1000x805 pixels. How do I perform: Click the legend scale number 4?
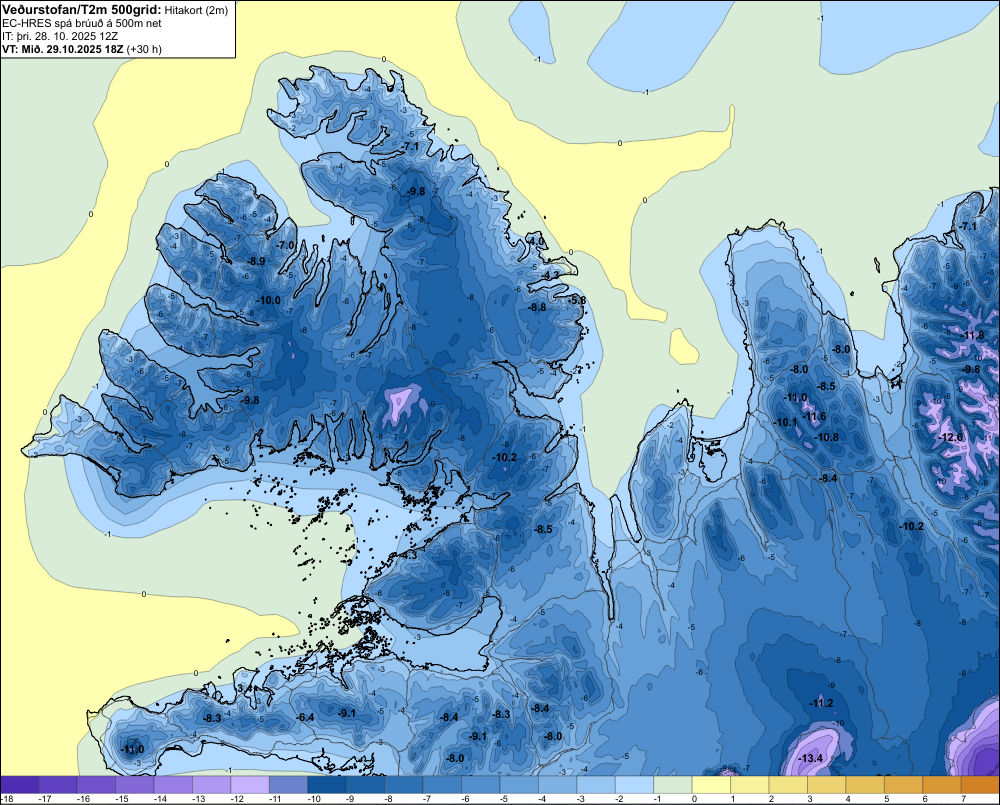click(x=848, y=799)
